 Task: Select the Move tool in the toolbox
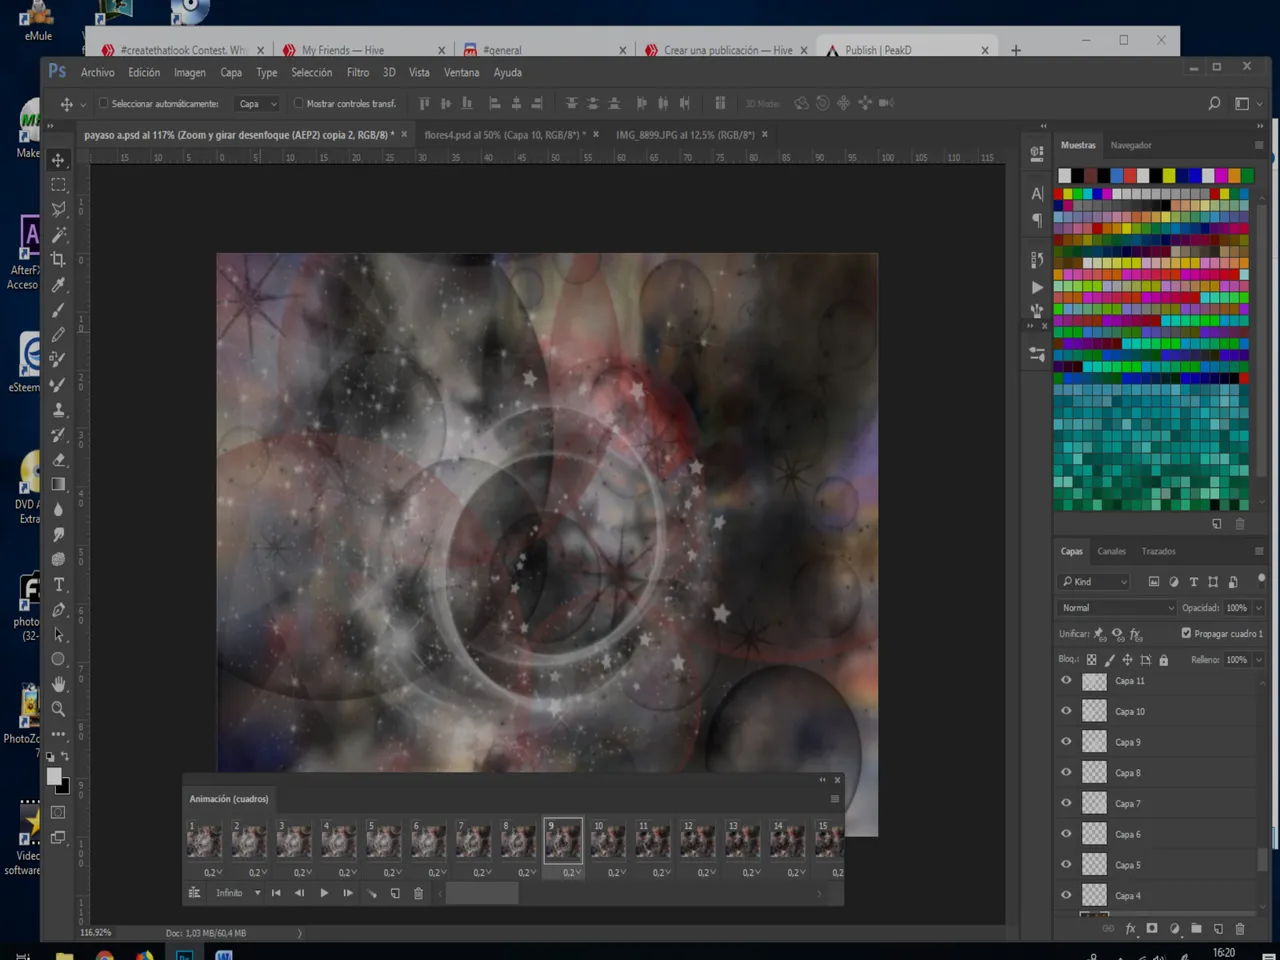coord(58,160)
